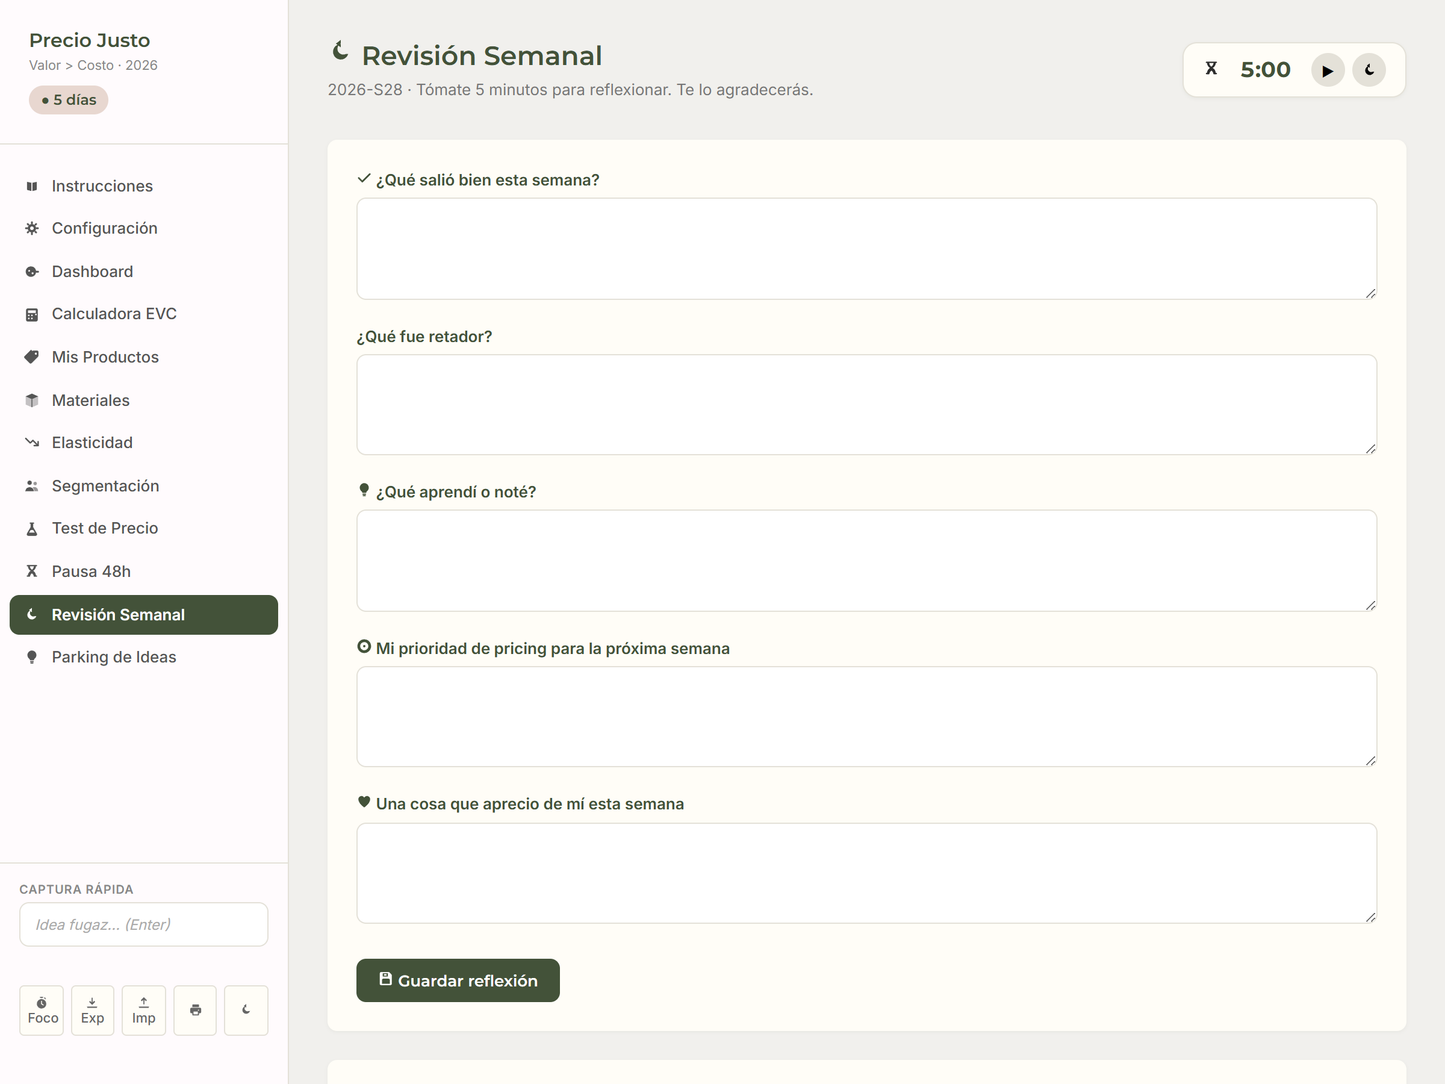Click the Precio Justo app title
This screenshot has height=1084, width=1445.
click(90, 40)
